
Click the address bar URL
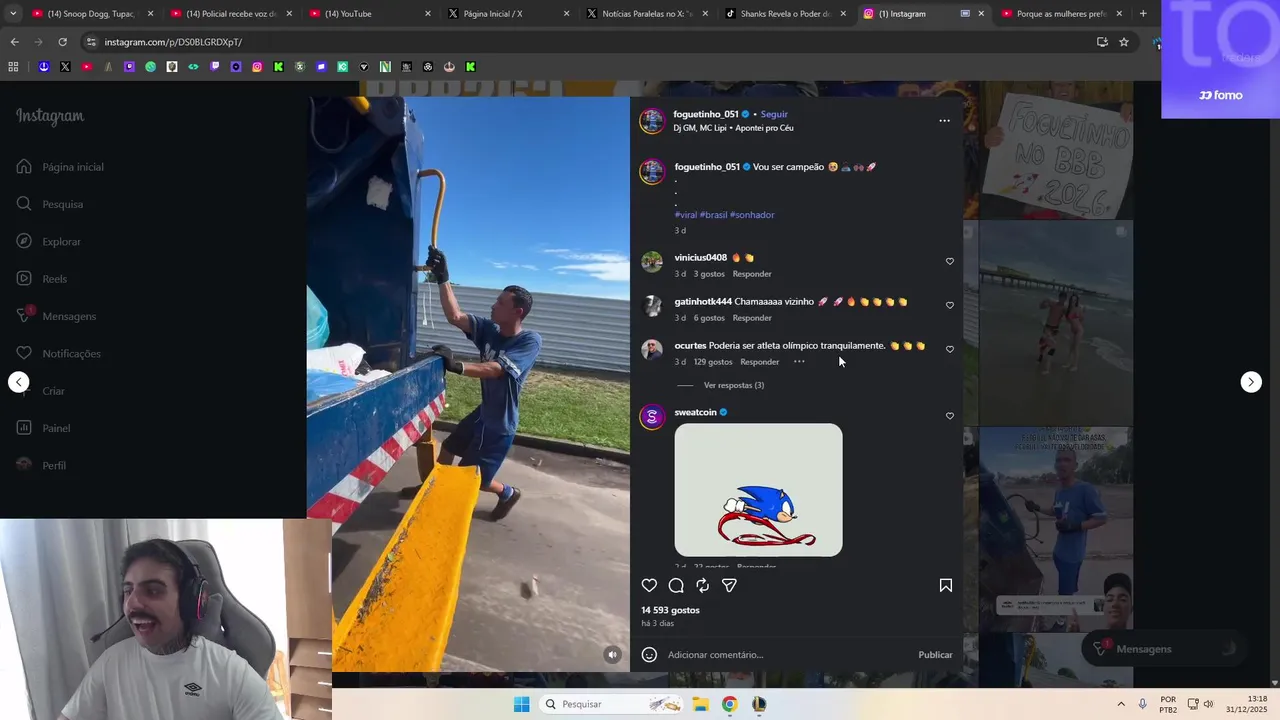coord(173,42)
